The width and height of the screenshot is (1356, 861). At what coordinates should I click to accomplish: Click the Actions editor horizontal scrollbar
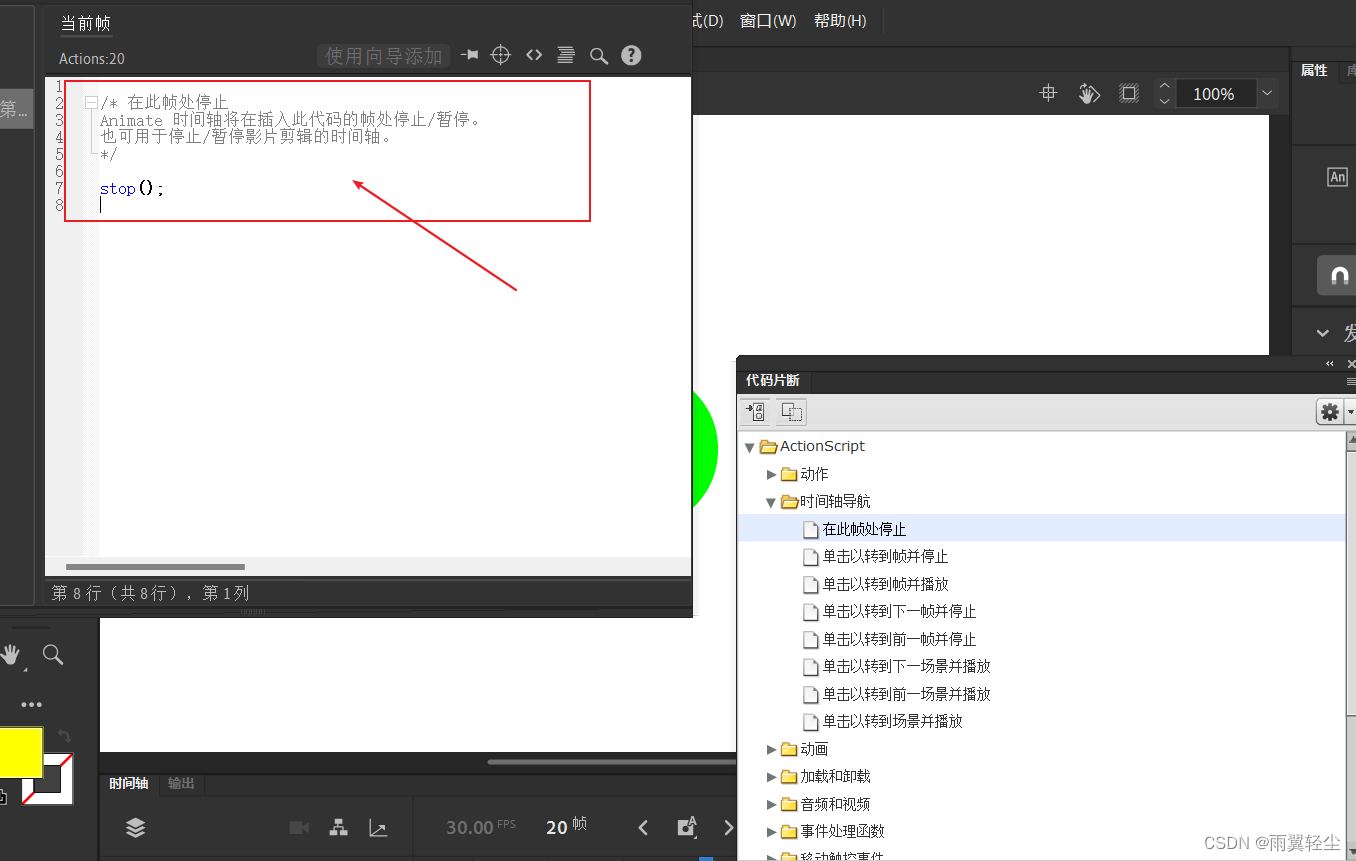coord(156,567)
